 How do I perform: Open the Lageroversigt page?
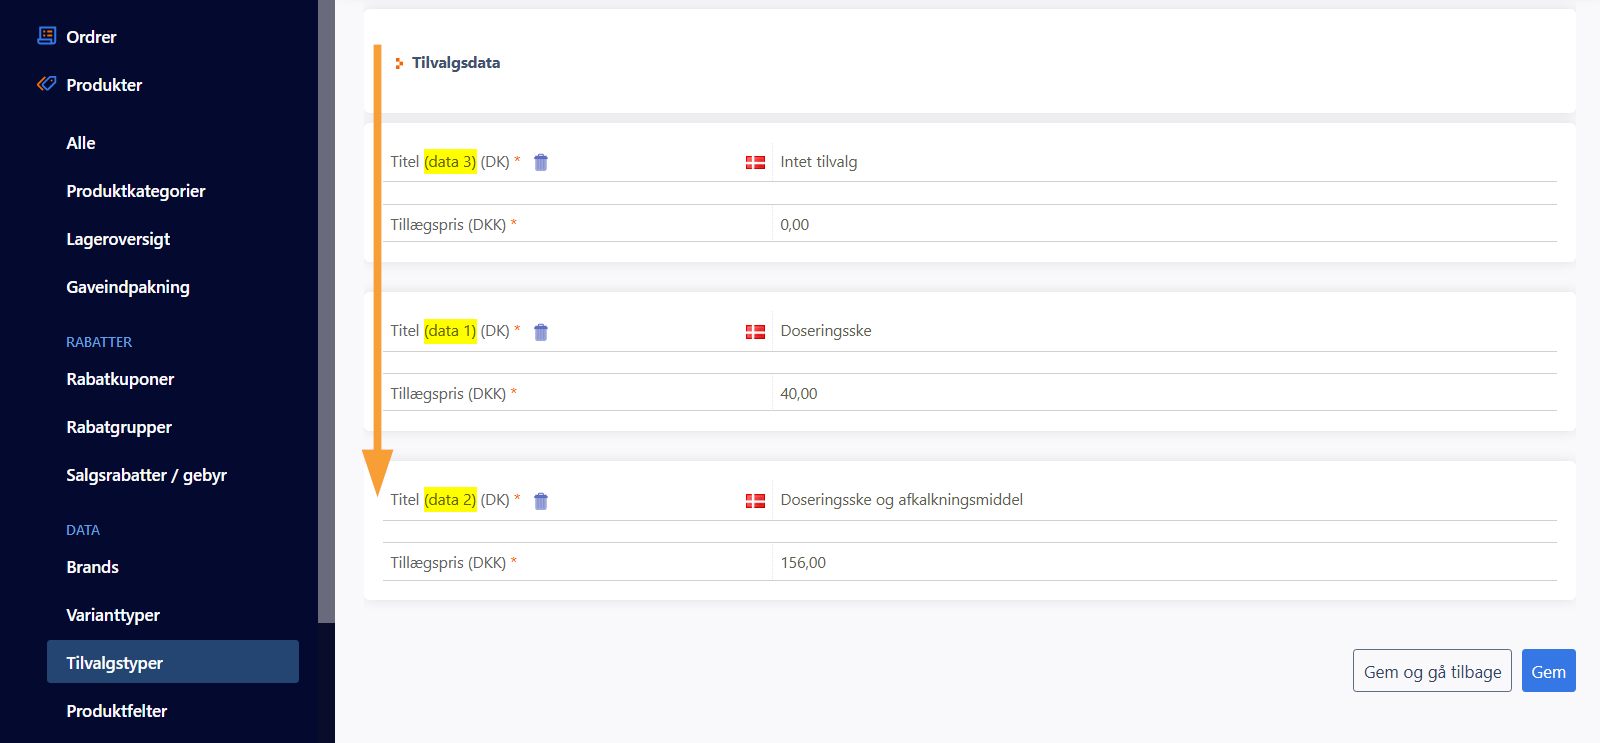tap(118, 239)
